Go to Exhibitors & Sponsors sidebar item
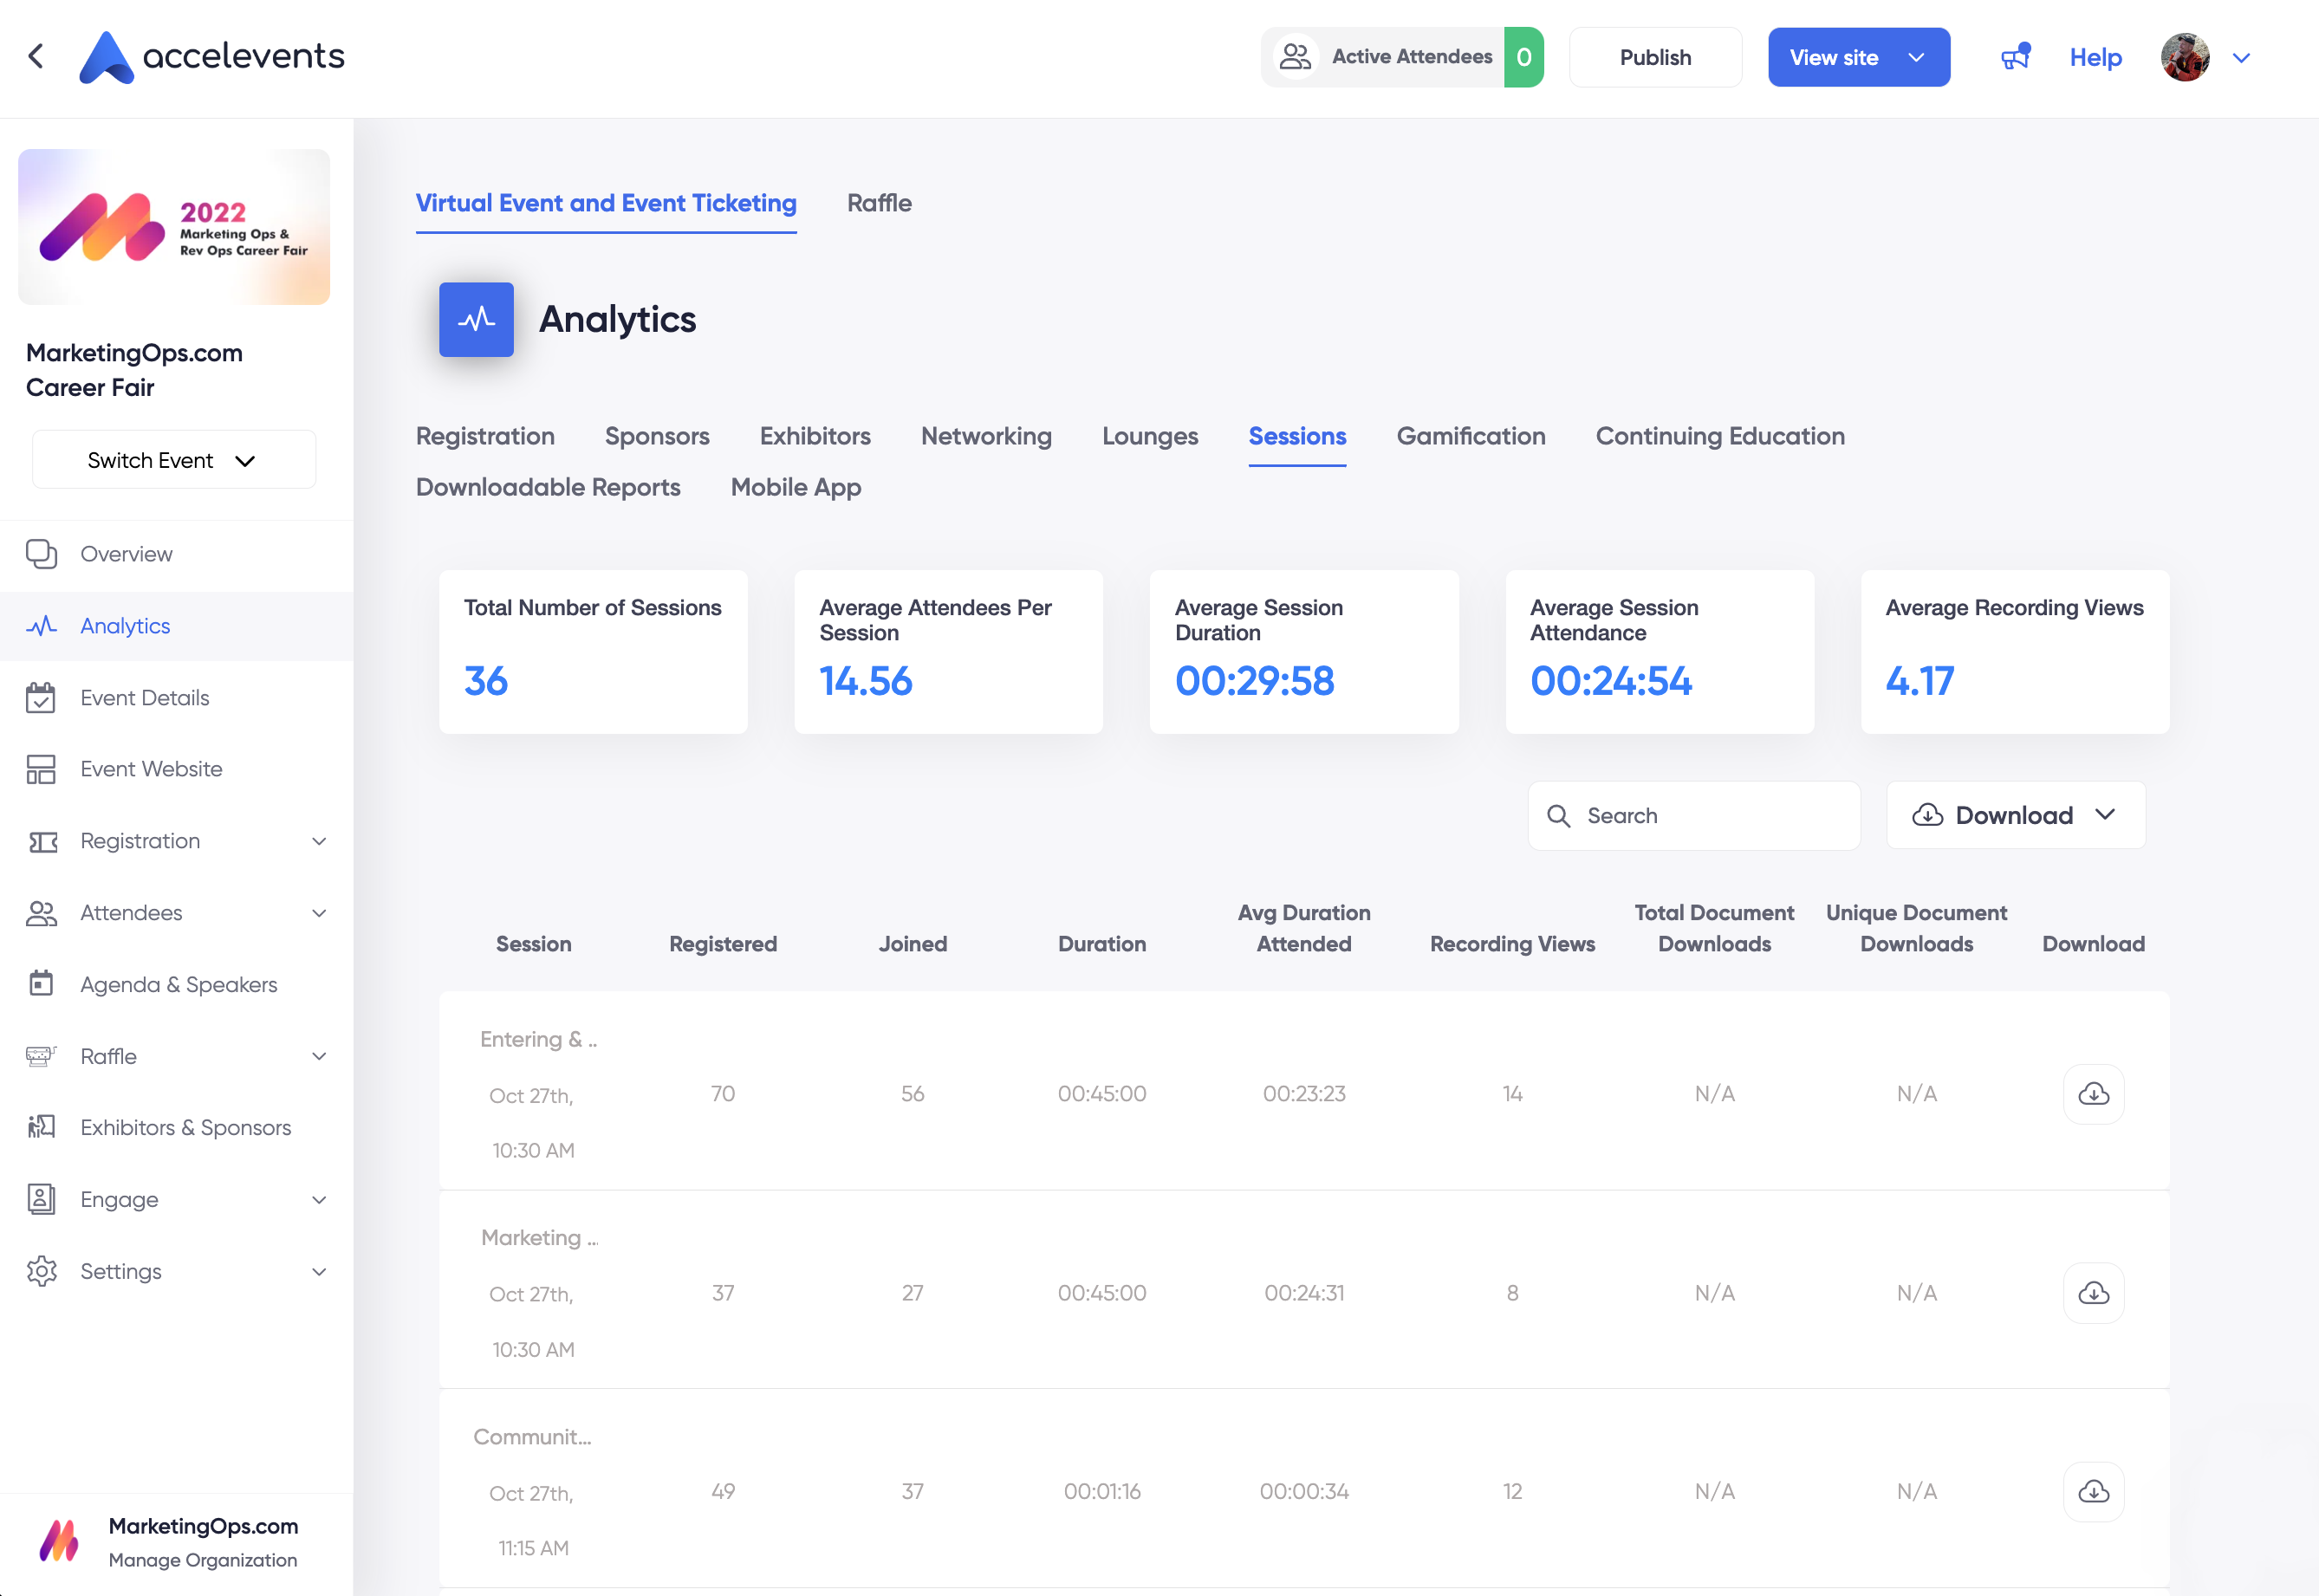This screenshot has height=1596, width=2319. pos(185,1127)
